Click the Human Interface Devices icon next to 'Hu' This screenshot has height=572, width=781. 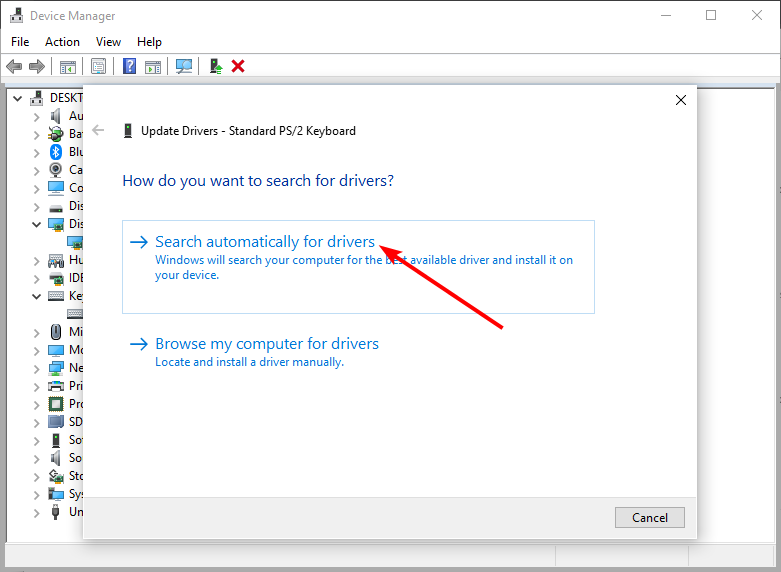(56, 260)
